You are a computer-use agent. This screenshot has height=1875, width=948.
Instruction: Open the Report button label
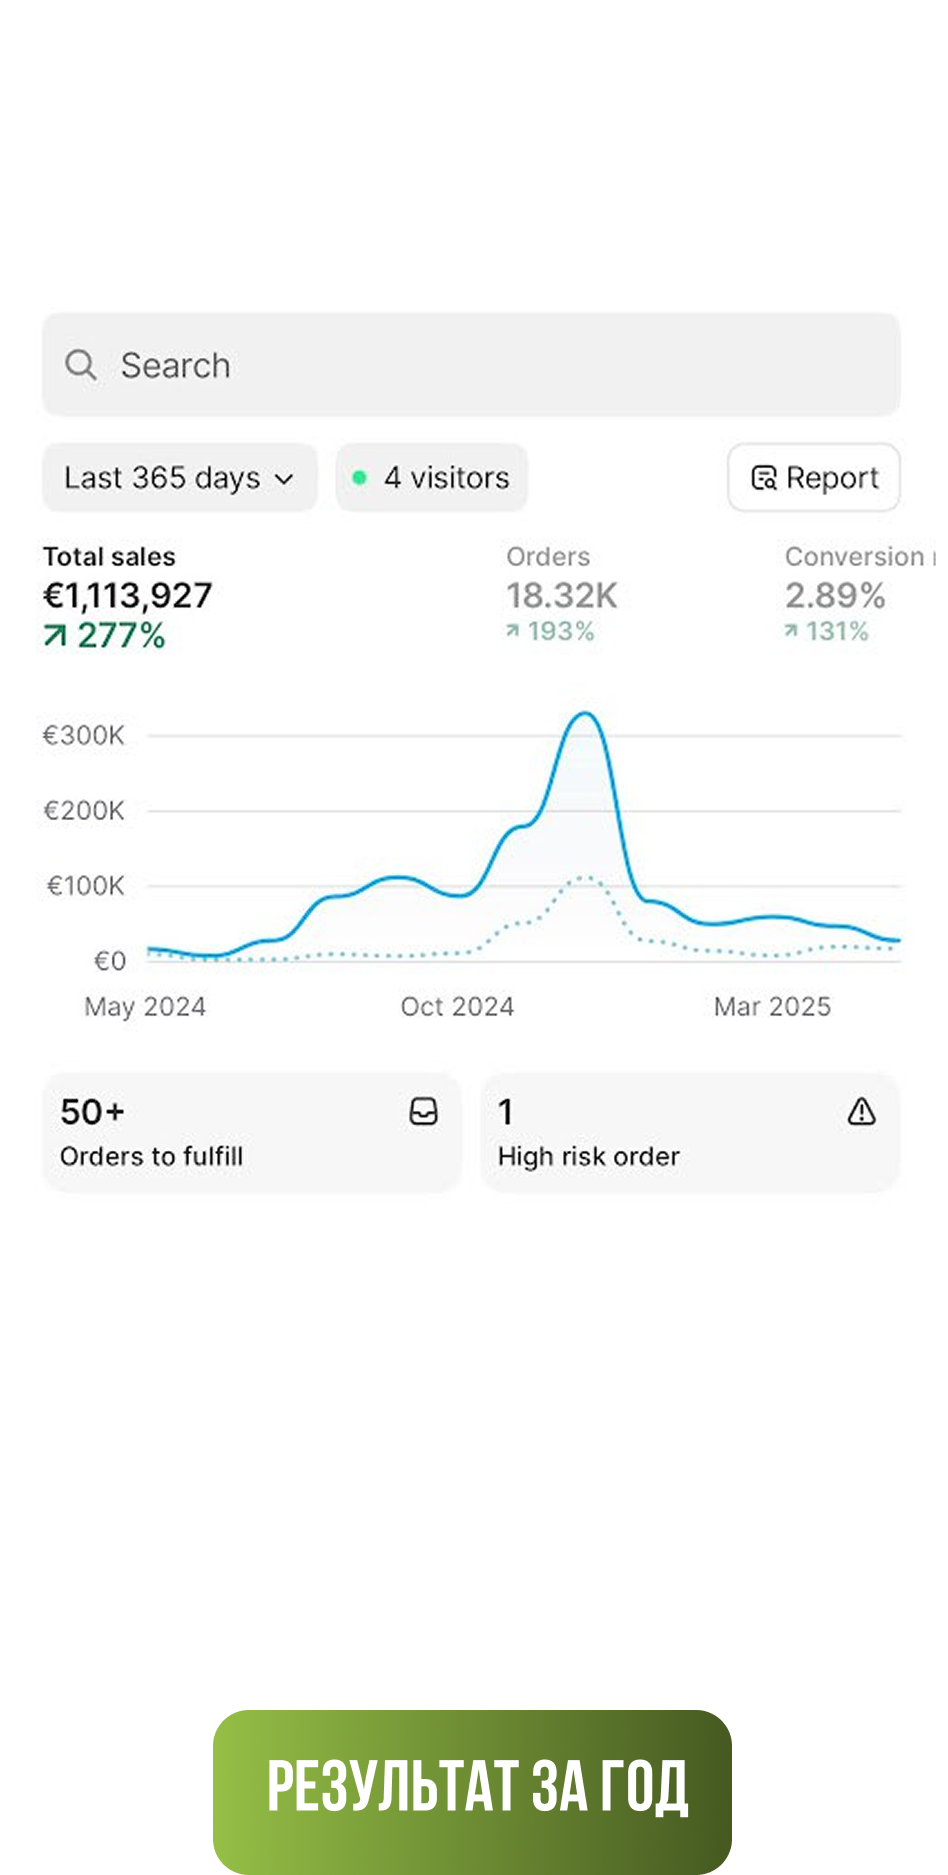coord(832,478)
